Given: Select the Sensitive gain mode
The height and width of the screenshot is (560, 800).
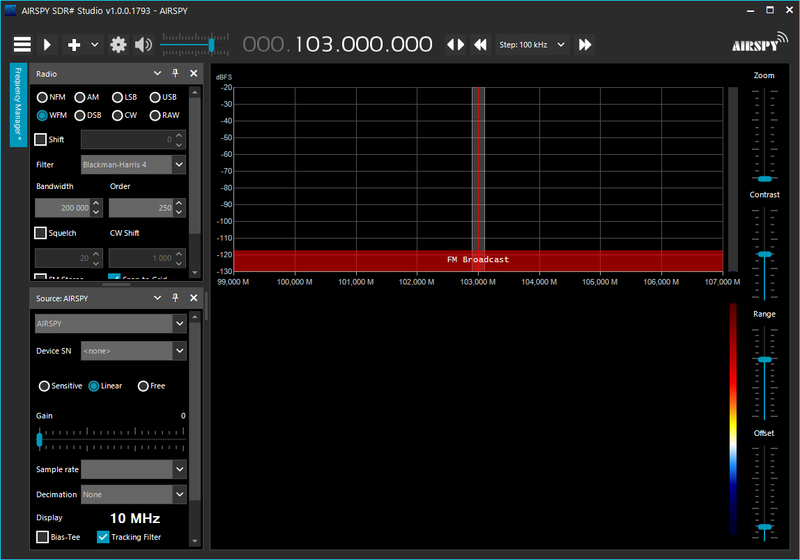Looking at the screenshot, I should [x=43, y=386].
